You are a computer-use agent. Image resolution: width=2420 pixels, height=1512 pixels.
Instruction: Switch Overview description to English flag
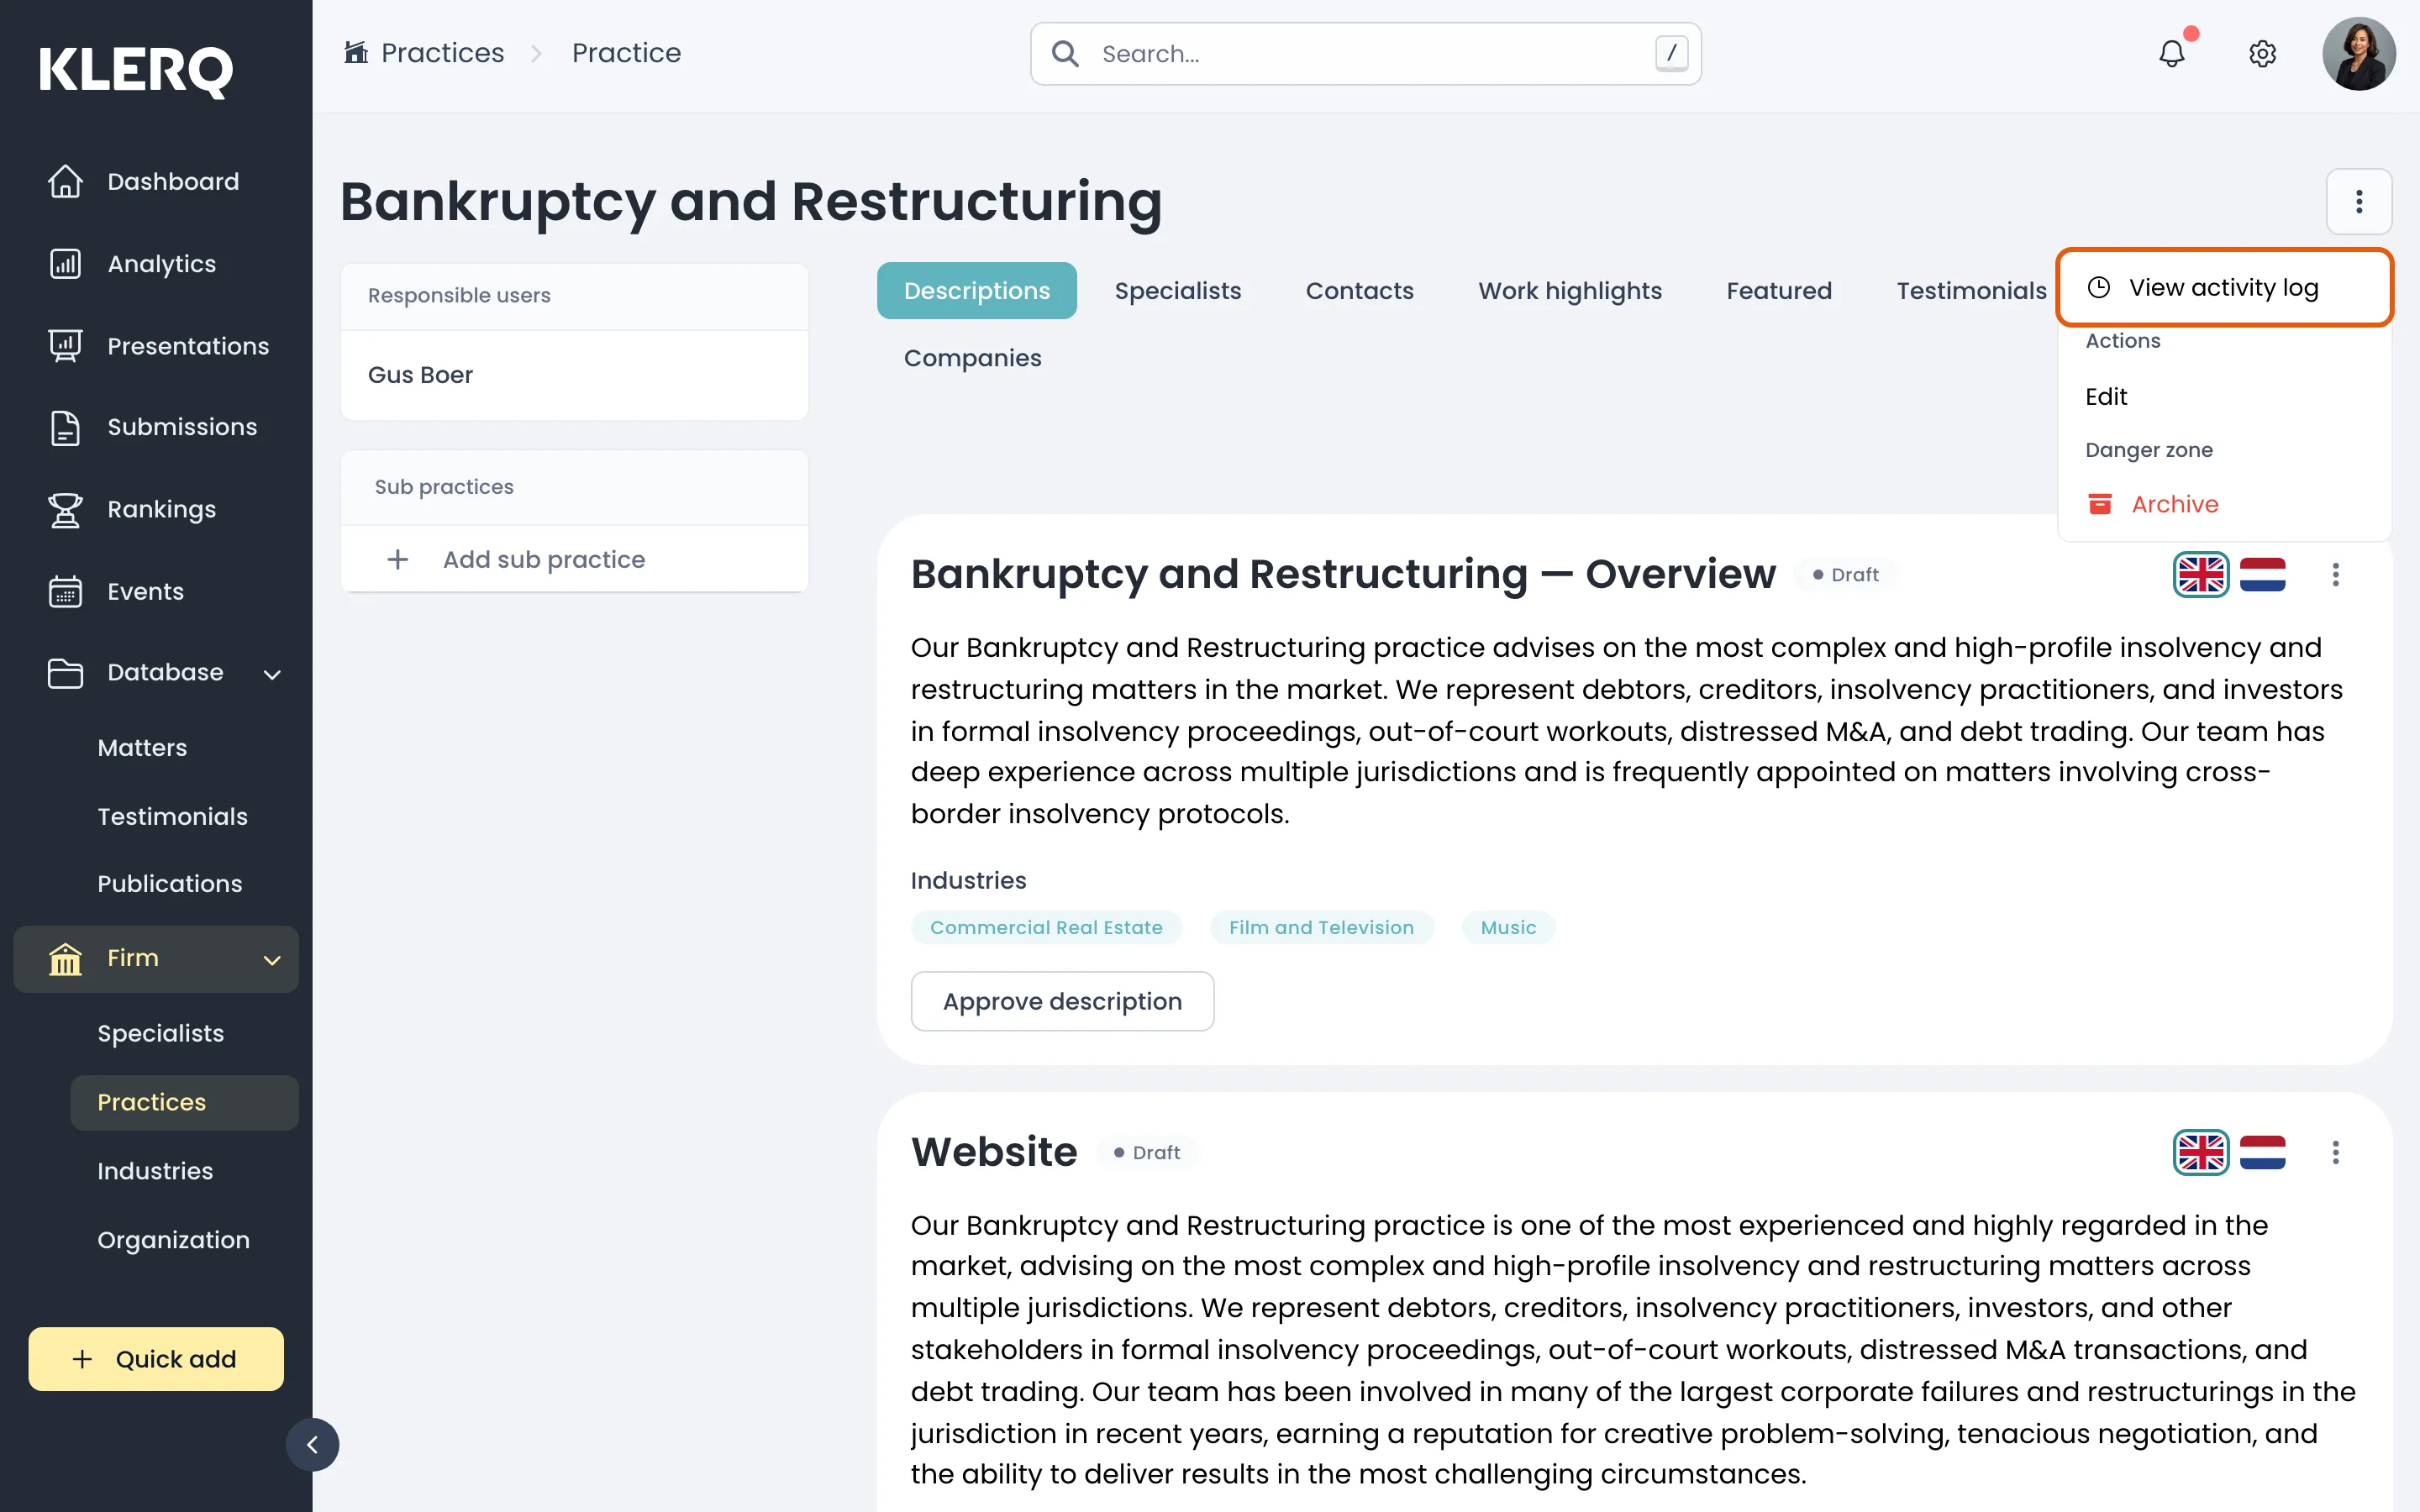[2201, 575]
